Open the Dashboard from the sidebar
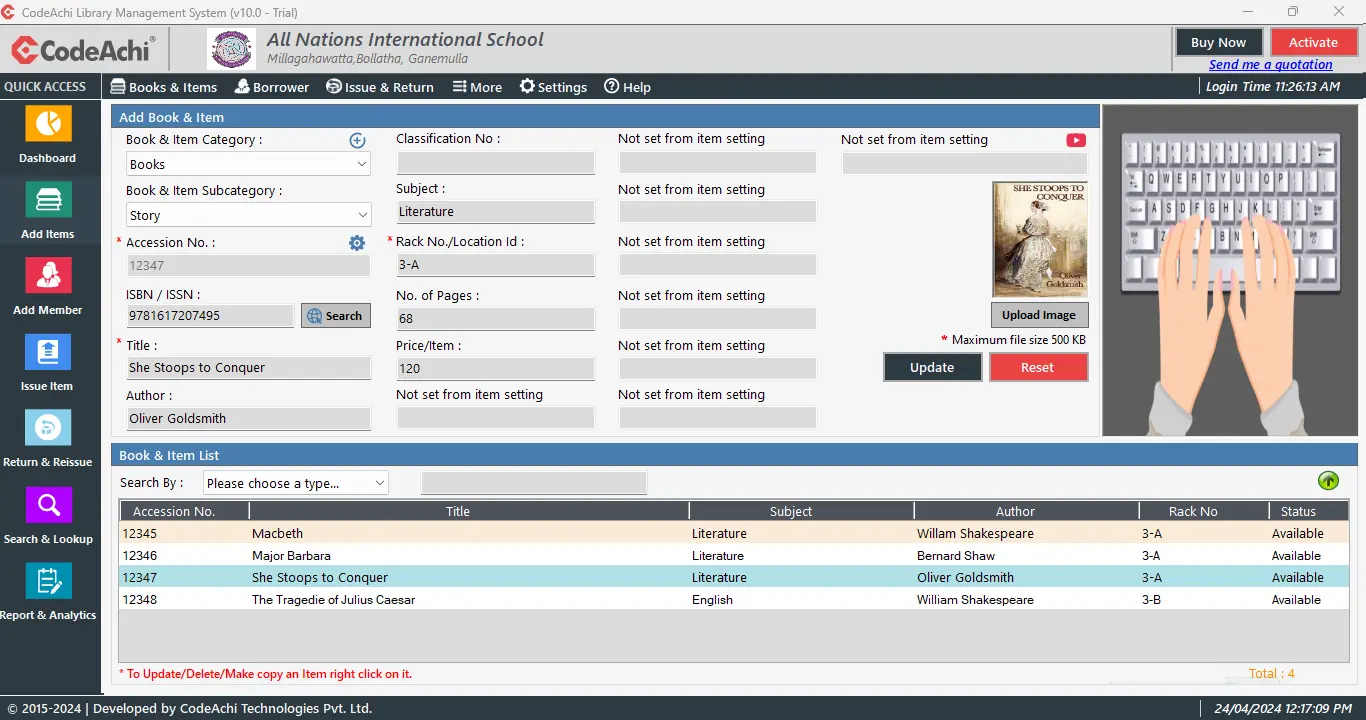The width and height of the screenshot is (1366, 720). tap(48, 125)
